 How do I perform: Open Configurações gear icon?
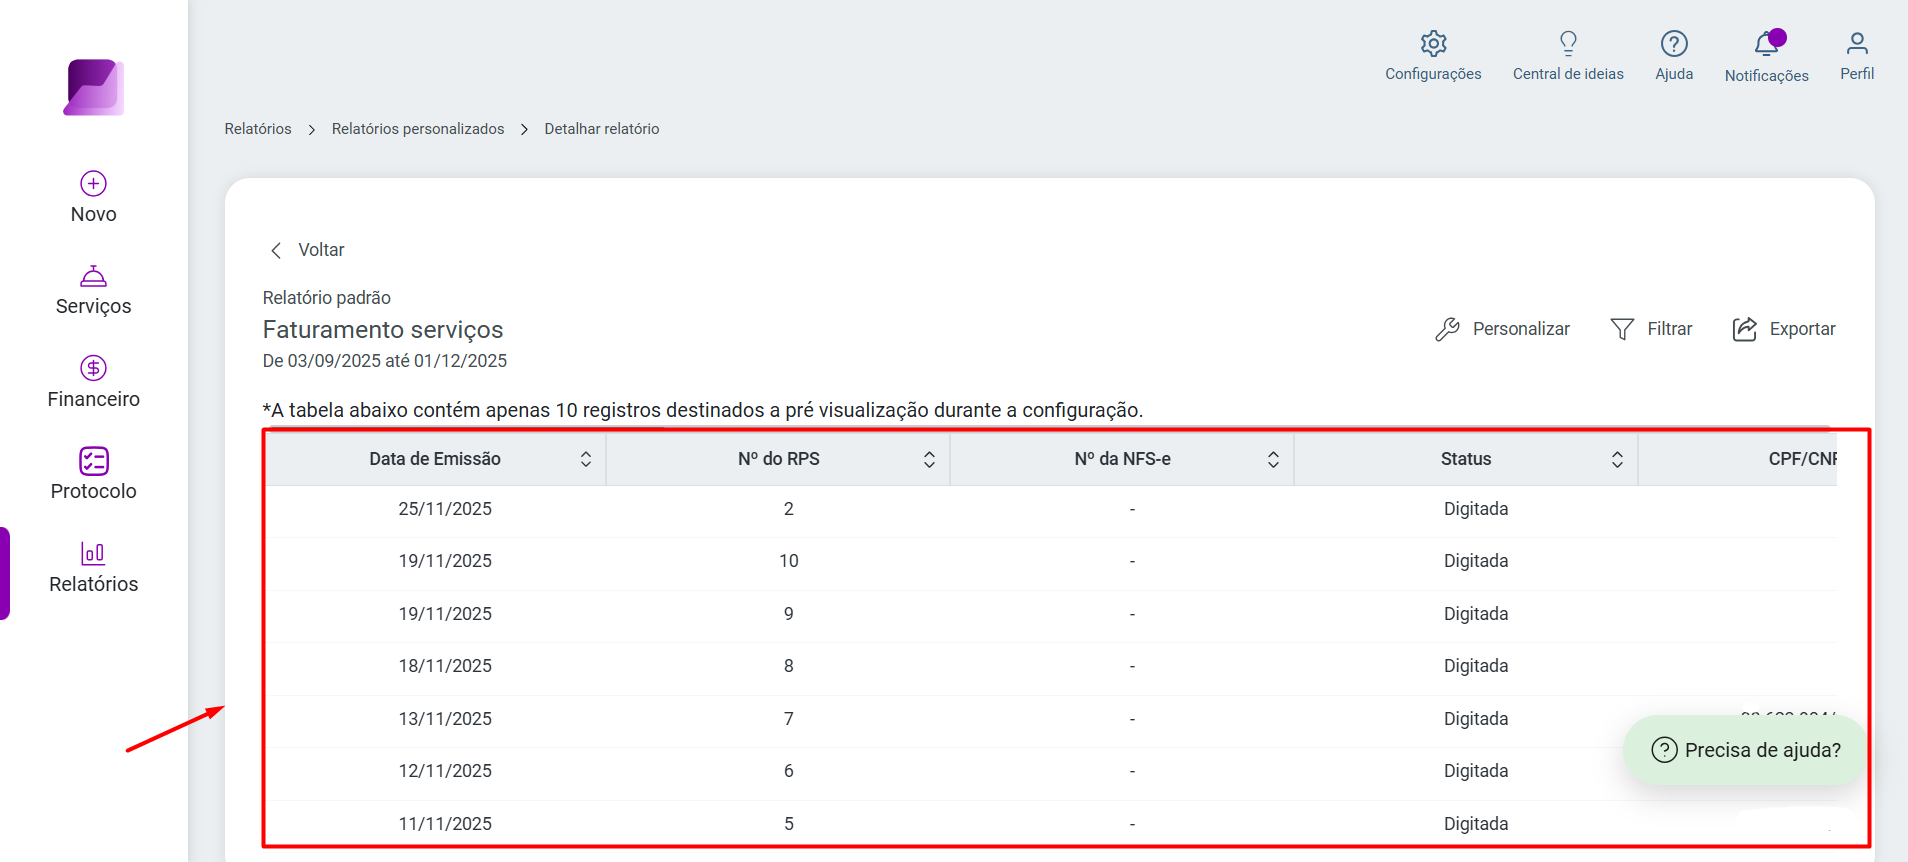tap(1433, 43)
